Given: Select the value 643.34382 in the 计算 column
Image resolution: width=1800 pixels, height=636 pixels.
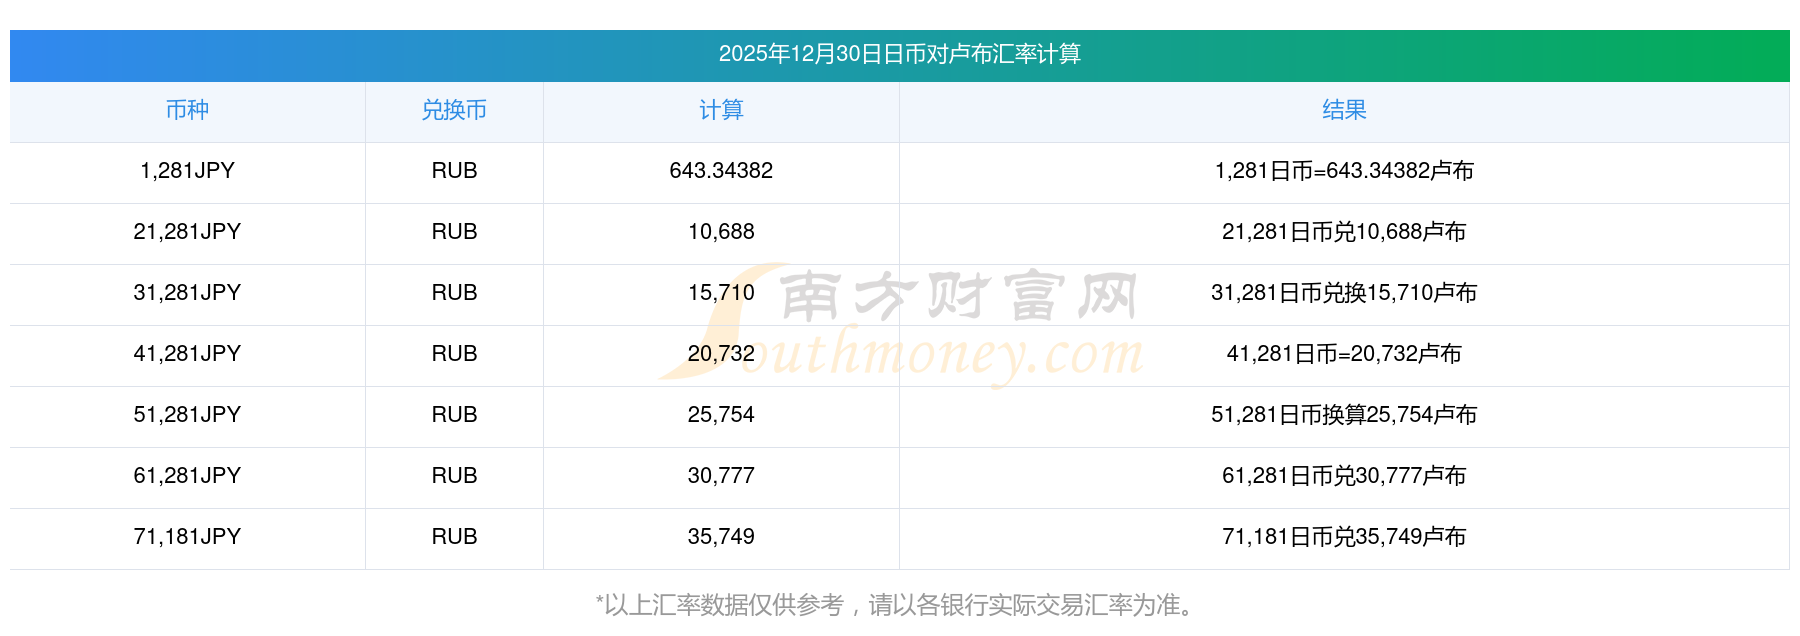Looking at the screenshot, I should coord(721,171).
